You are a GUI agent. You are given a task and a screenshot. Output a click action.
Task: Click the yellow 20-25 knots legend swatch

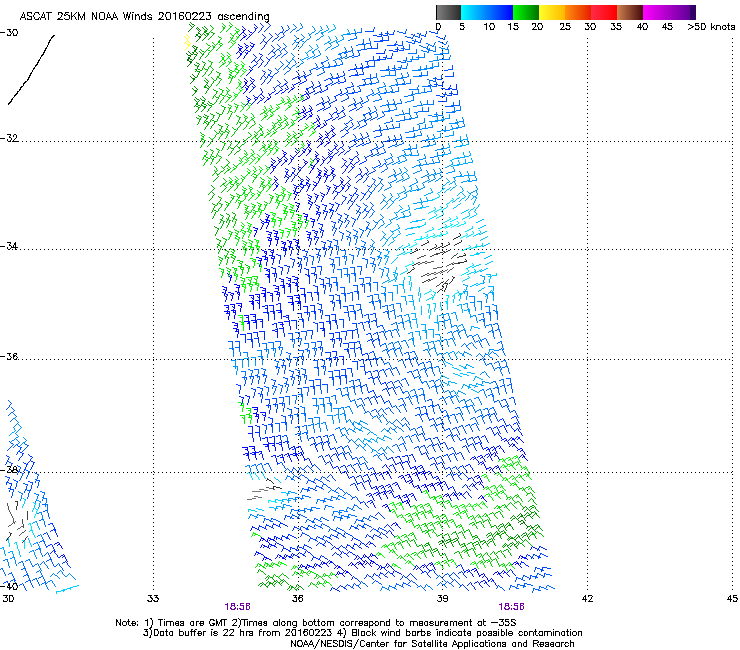(x=552, y=12)
